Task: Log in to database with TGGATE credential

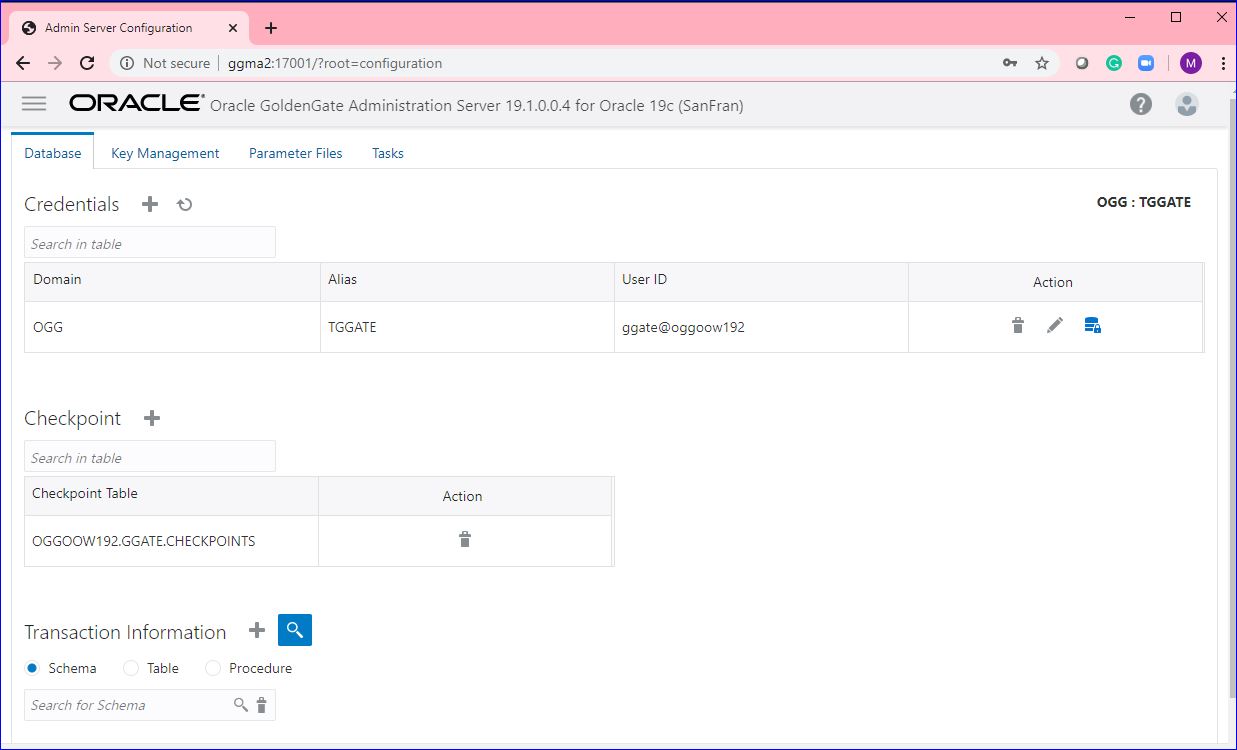Action: pos(1093,325)
